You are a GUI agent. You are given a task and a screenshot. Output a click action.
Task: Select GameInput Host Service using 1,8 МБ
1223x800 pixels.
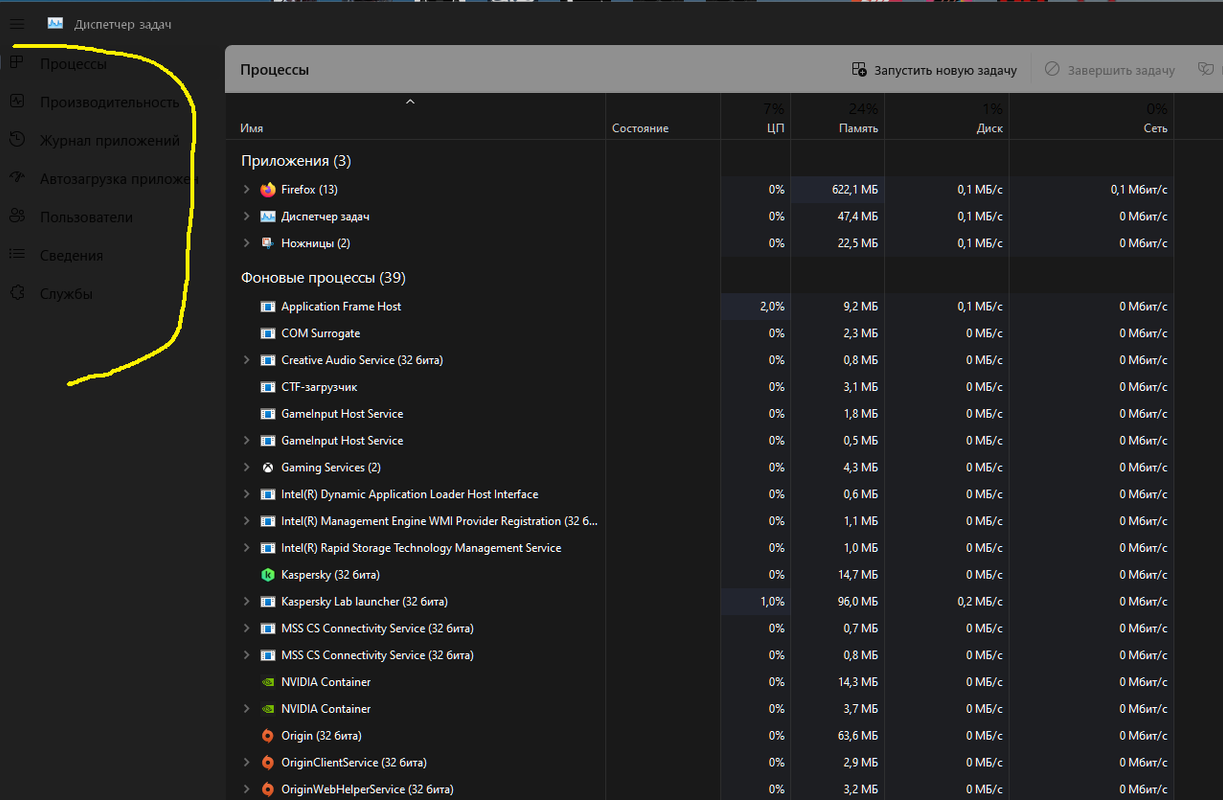point(342,414)
